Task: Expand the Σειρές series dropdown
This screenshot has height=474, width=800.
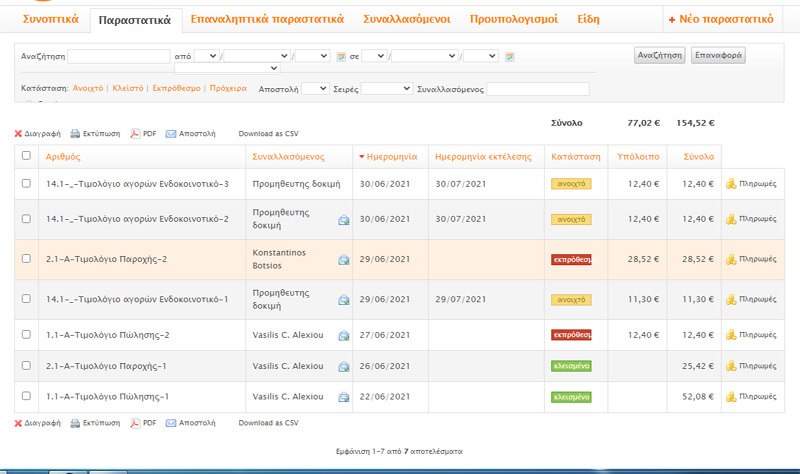Action: click(386, 89)
